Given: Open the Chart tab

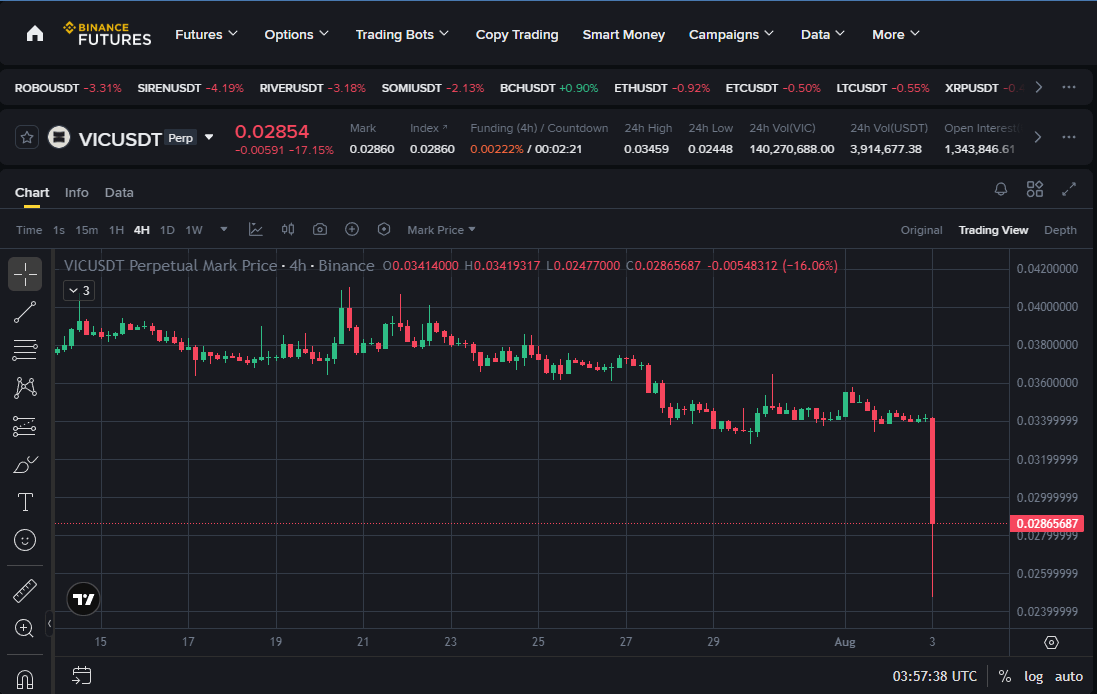Looking at the screenshot, I should (x=32, y=192).
